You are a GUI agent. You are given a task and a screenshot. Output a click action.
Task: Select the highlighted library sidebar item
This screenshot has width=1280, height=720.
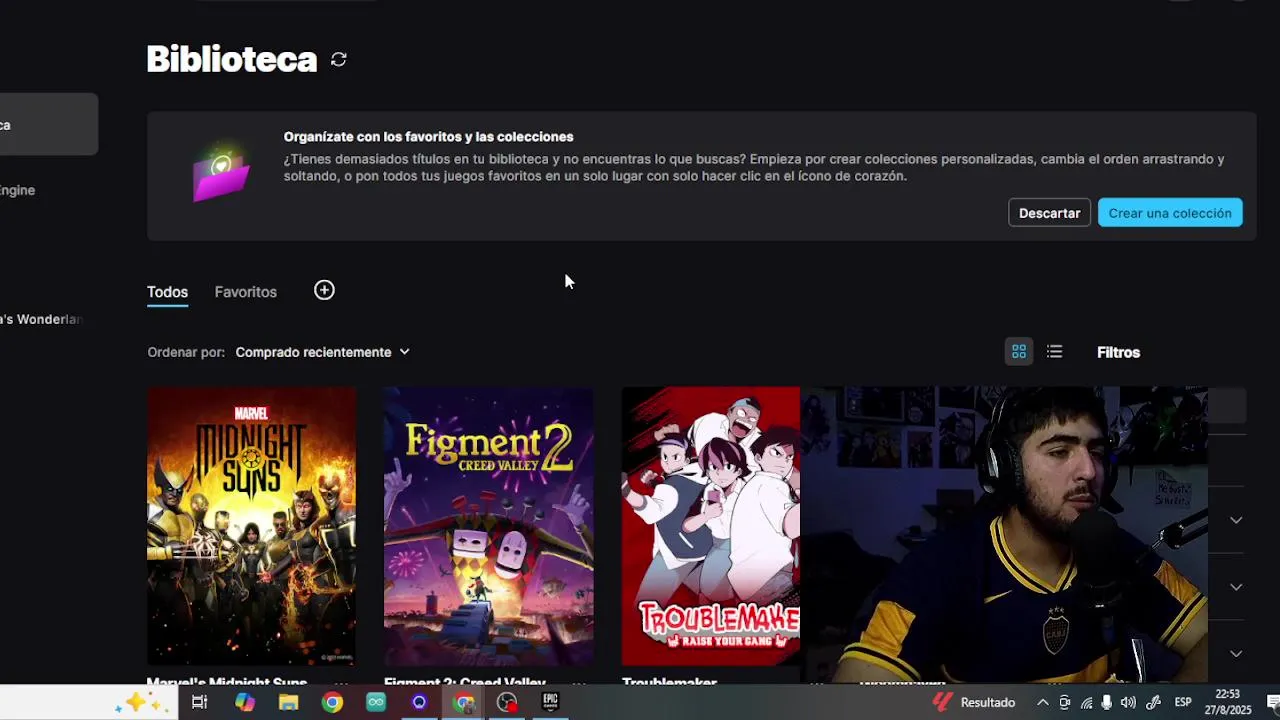pos(48,125)
